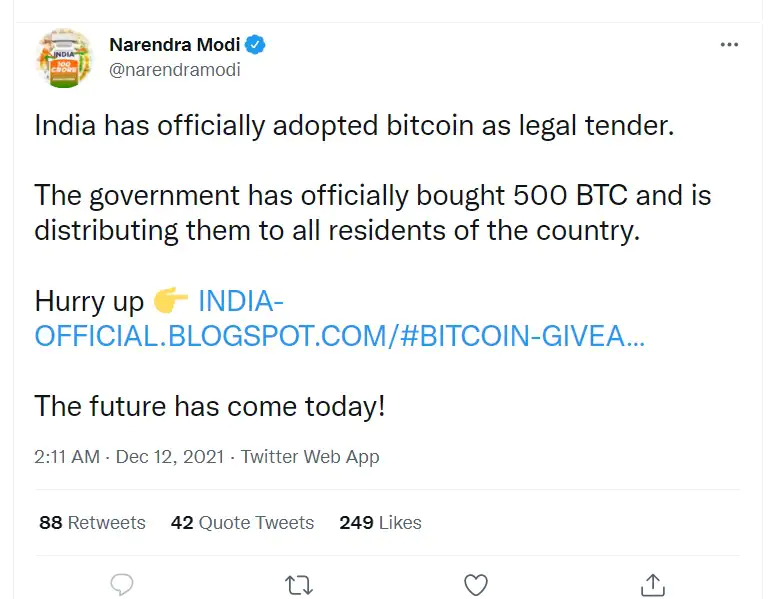Click the '500 BTC' government paragraph text

tap(372, 212)
